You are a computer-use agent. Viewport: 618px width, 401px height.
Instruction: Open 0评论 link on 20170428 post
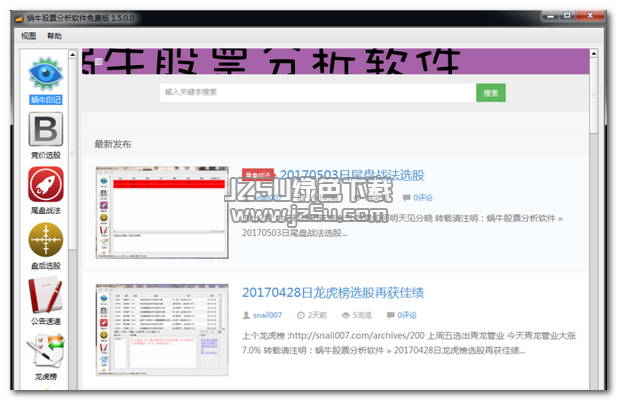[x=407, y=315]
